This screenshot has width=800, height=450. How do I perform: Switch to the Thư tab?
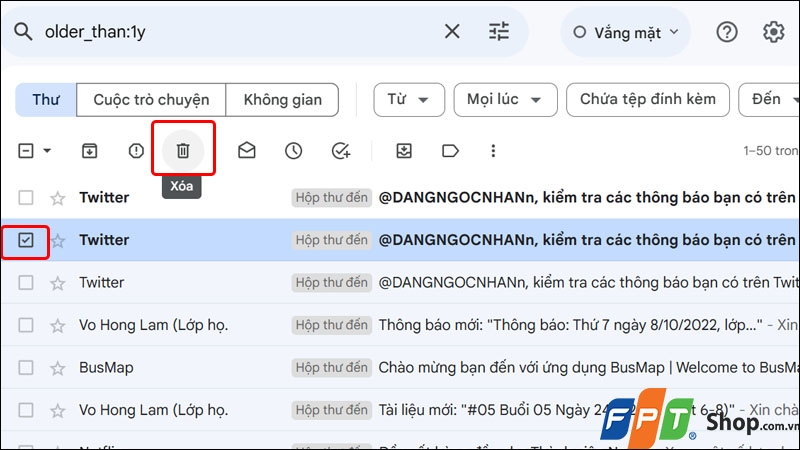(x=46, y=100)
